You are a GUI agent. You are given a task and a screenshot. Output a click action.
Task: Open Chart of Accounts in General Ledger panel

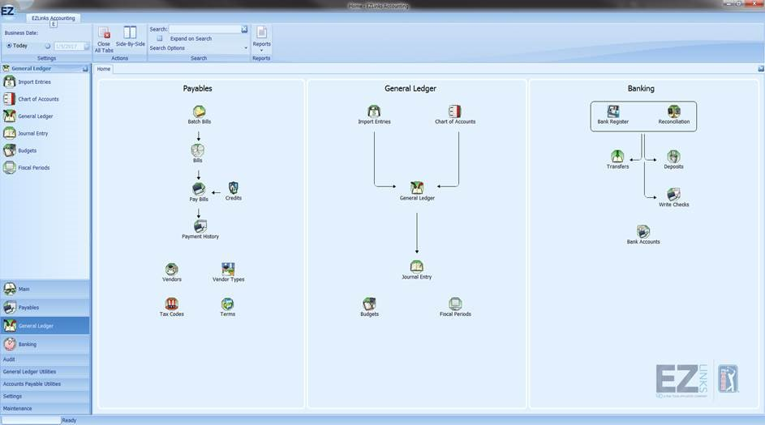pyautogui.click(x=455, y=115)
